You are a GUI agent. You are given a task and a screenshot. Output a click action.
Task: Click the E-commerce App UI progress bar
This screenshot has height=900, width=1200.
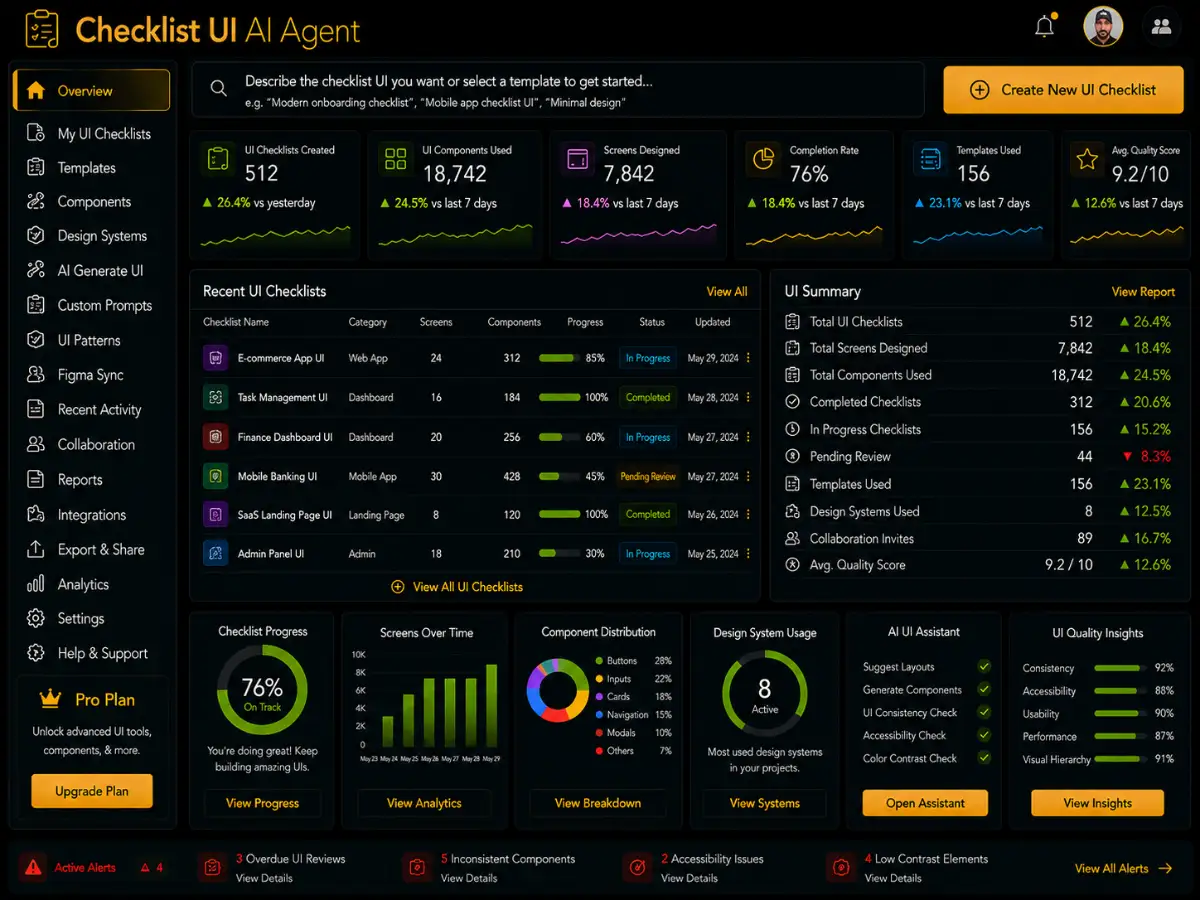tap(559, 358)
